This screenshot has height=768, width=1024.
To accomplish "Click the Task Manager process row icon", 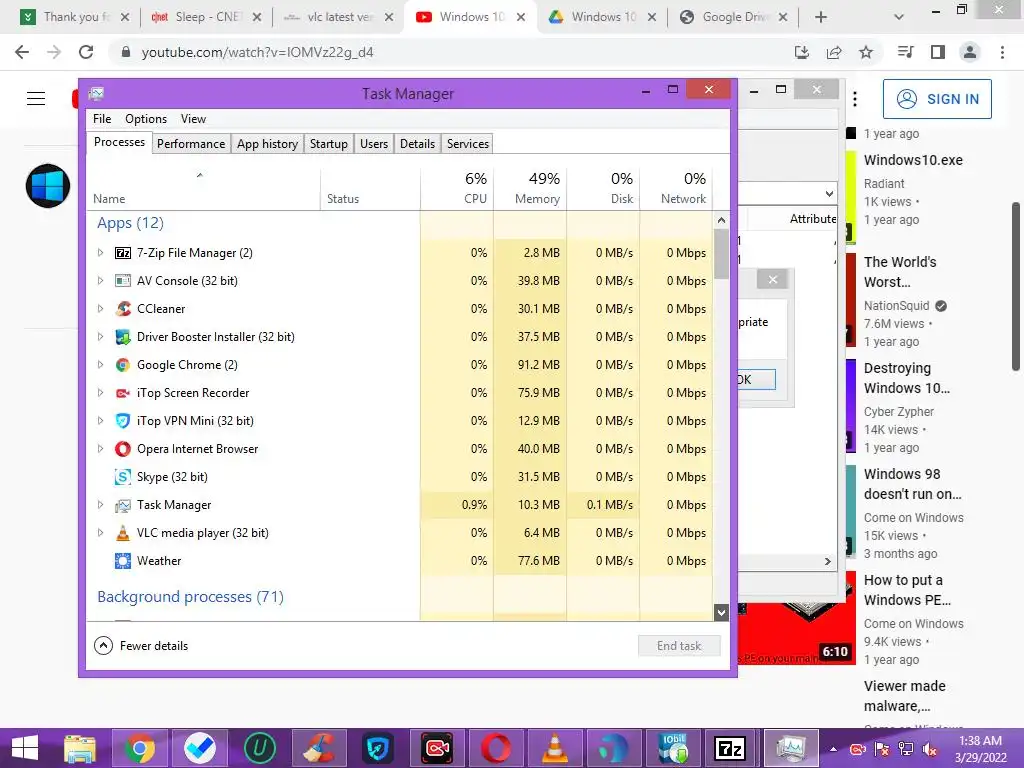I will pyautogui.click(x=123, y=505).
